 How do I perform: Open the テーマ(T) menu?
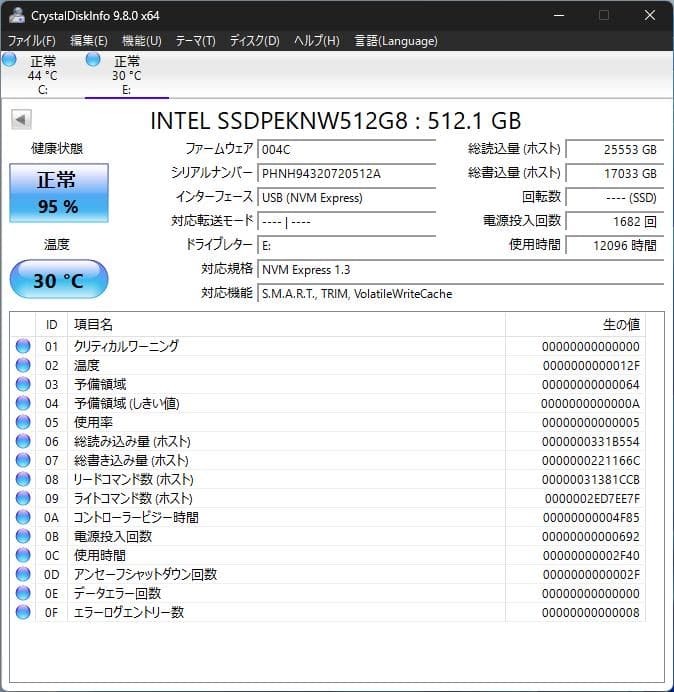pyautogui.click(x=196, y=41)
